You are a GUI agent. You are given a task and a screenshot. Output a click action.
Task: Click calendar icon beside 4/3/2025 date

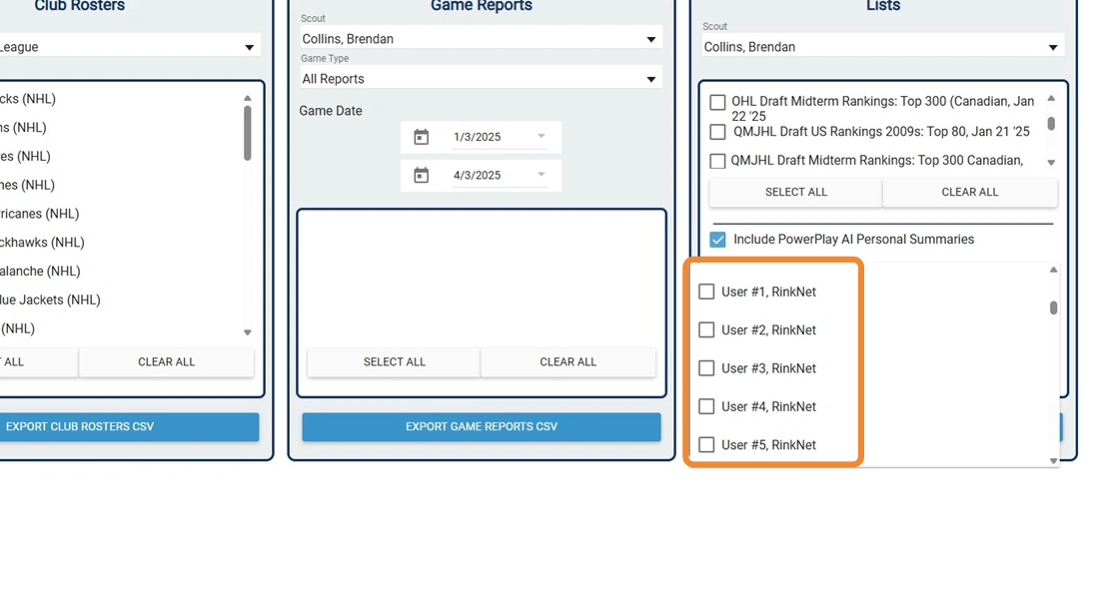pos(421,175)
